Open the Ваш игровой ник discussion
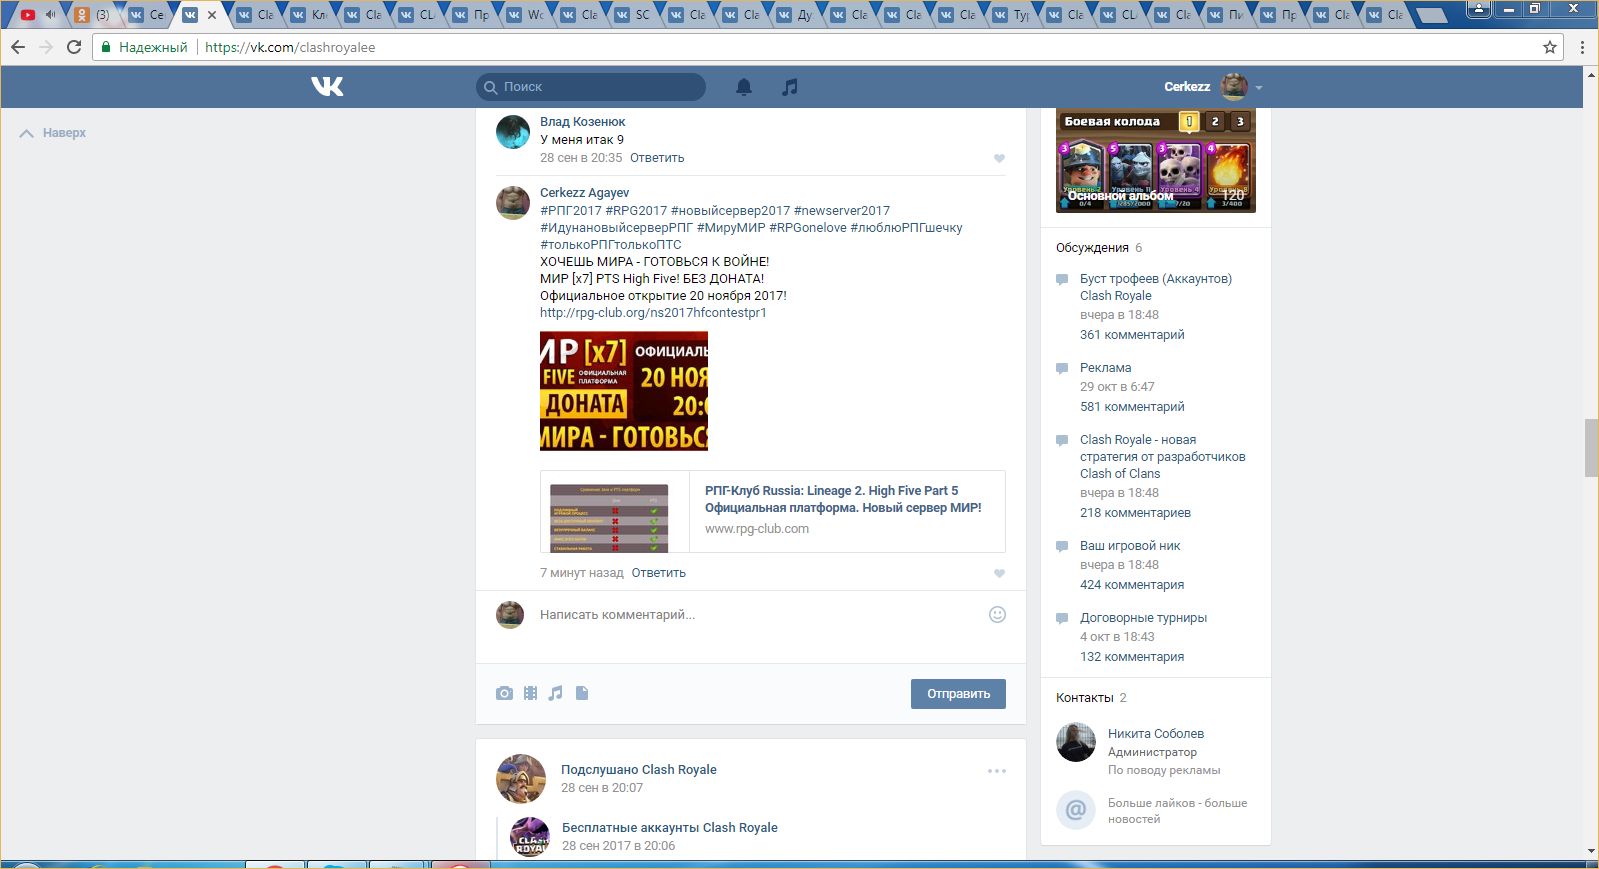1599x869 pixels. coord(1130,546)
